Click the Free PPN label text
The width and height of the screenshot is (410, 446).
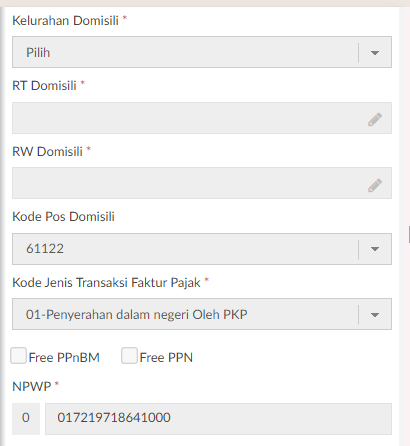[166, 357]
